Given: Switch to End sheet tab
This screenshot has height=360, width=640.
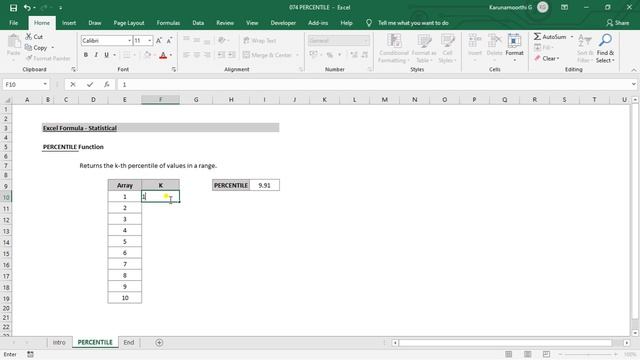Looking at the screenshot, I should click(129, 342).
